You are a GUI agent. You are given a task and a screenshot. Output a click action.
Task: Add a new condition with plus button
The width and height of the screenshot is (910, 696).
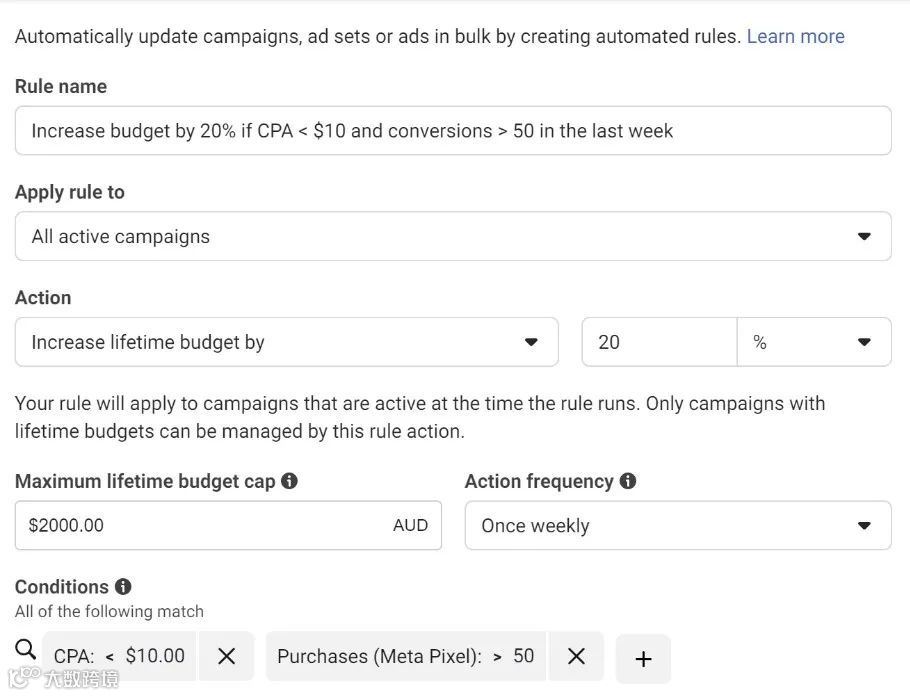point(643,658)
